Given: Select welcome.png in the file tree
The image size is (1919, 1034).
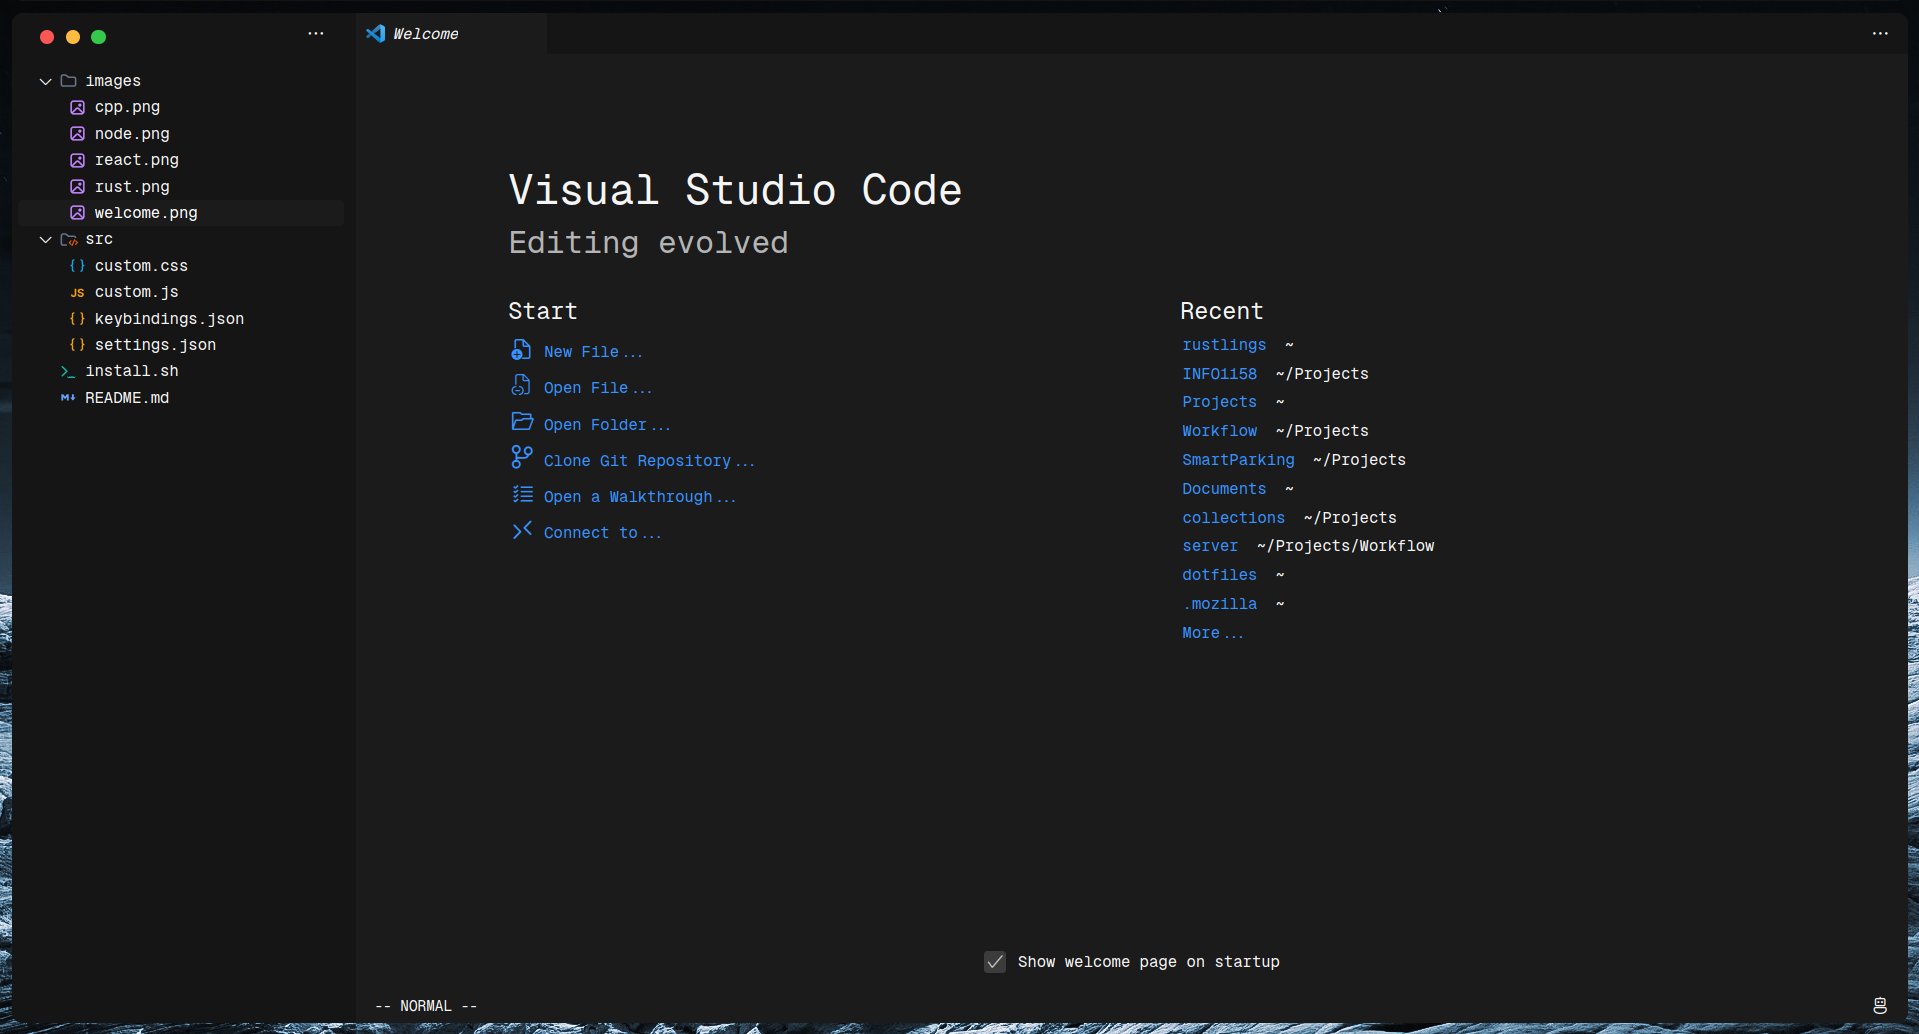Looking at the screenshot, I should (181, 213).
